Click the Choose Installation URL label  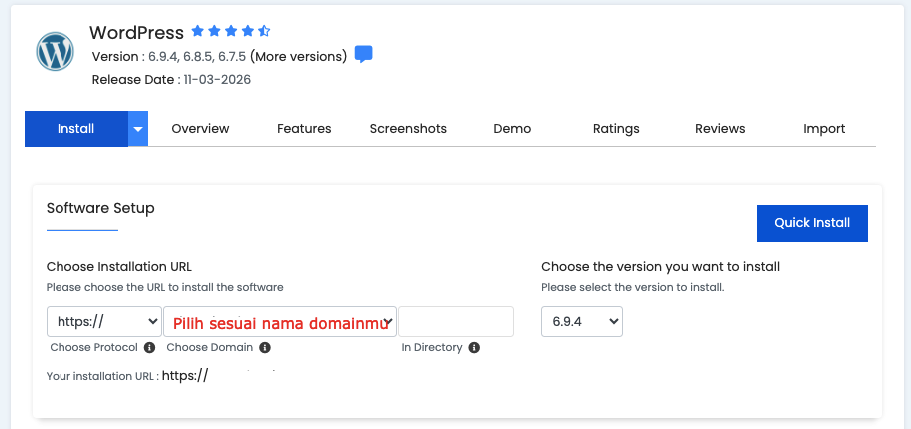pos(119,267)
